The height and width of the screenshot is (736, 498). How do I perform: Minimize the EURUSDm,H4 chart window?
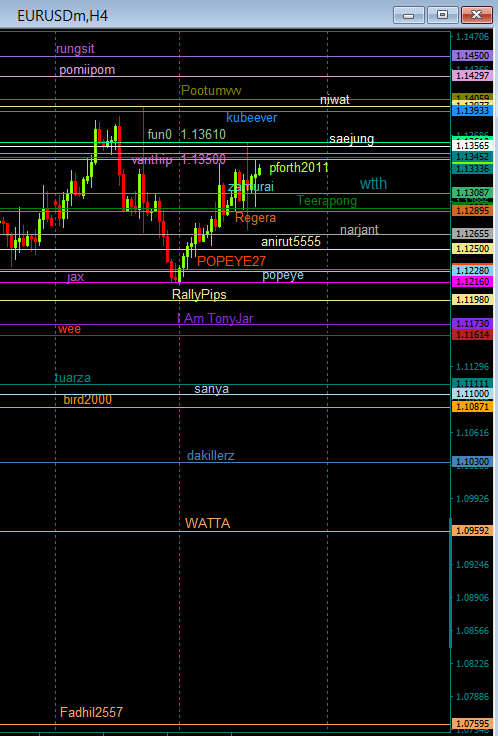pos(408,15)
